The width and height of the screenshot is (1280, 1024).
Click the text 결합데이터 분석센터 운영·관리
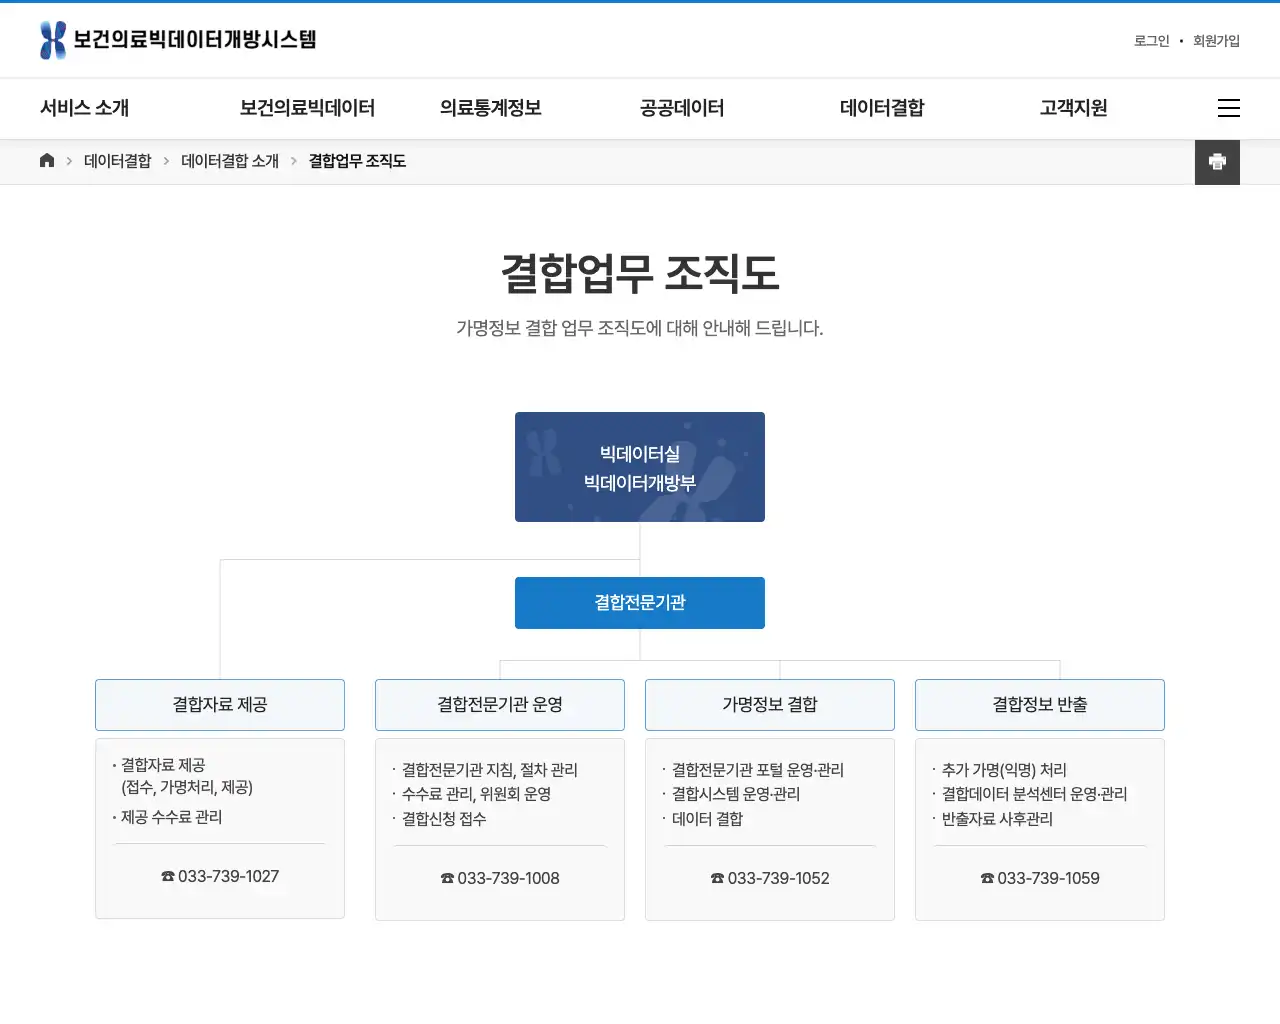1035,794
